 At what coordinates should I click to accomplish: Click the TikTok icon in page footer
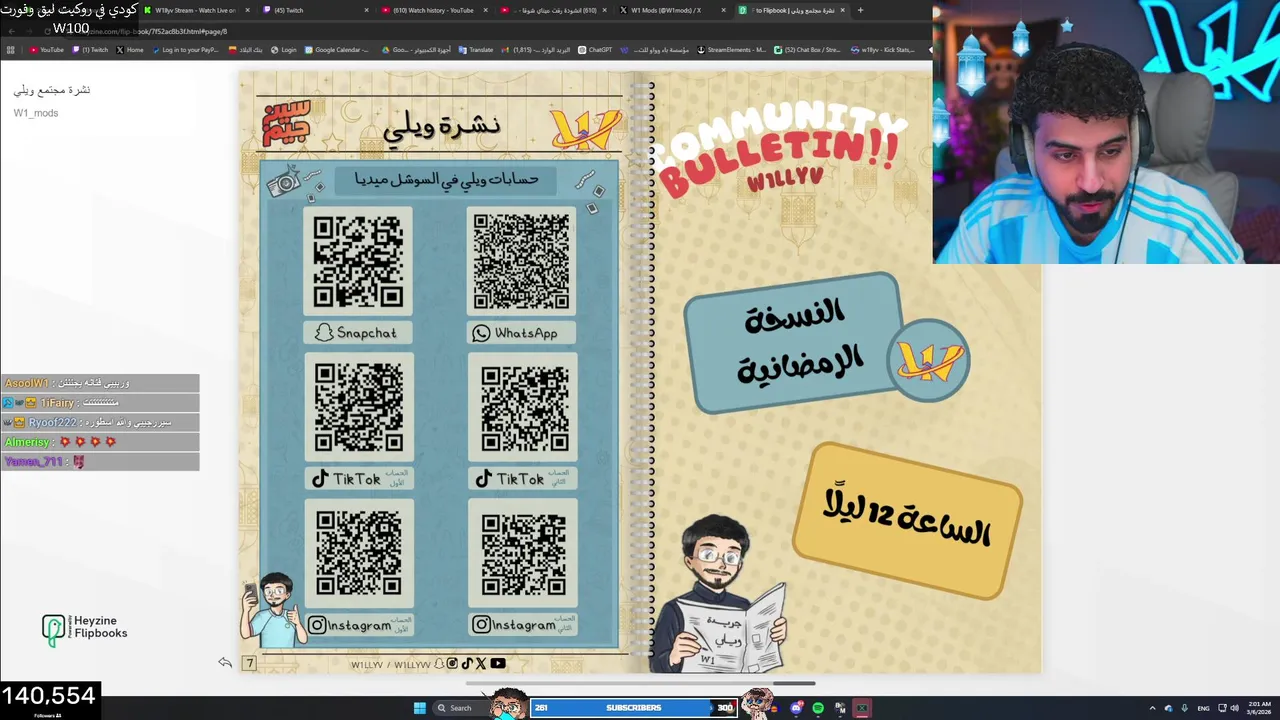(x=467, y=663)
